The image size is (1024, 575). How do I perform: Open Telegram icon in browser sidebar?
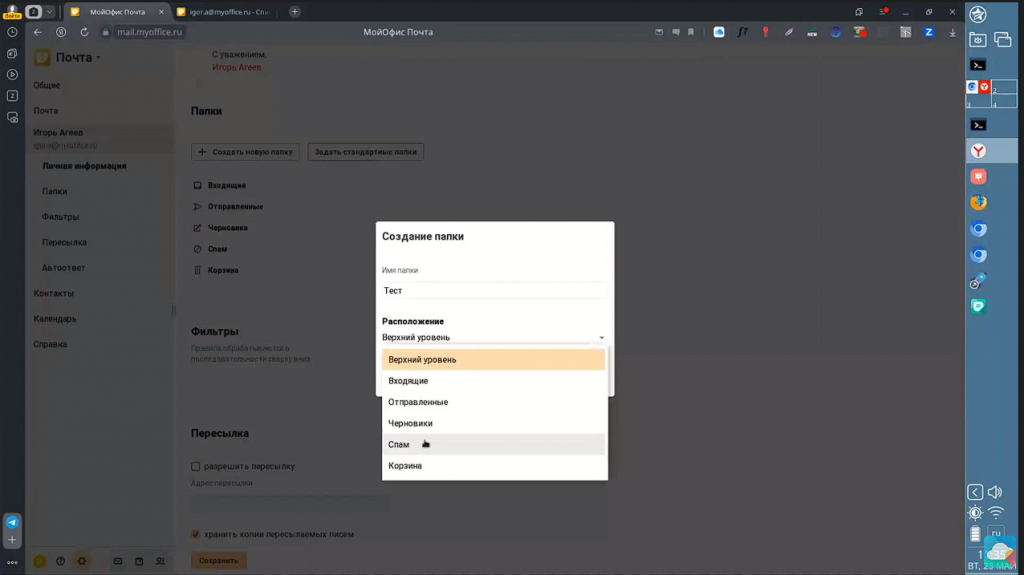coord(12,522)
